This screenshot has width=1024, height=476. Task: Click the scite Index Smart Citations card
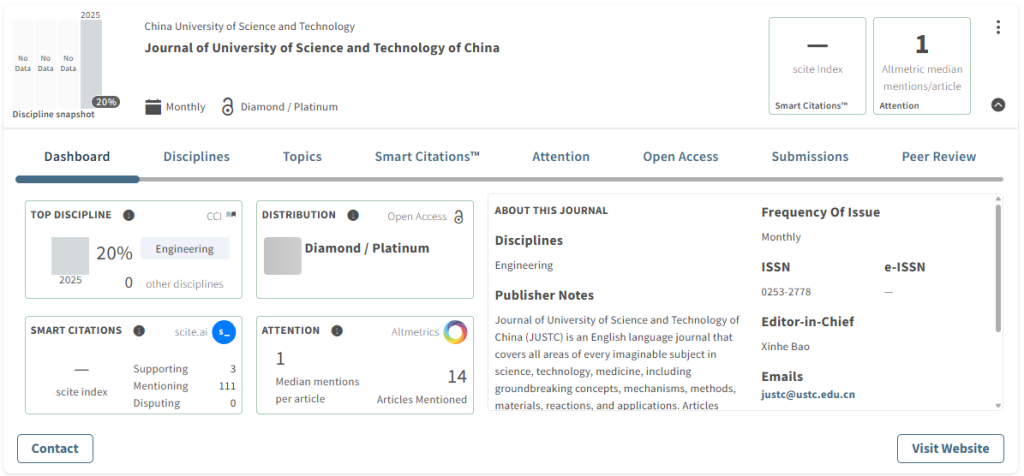click(x=817, y=66)
